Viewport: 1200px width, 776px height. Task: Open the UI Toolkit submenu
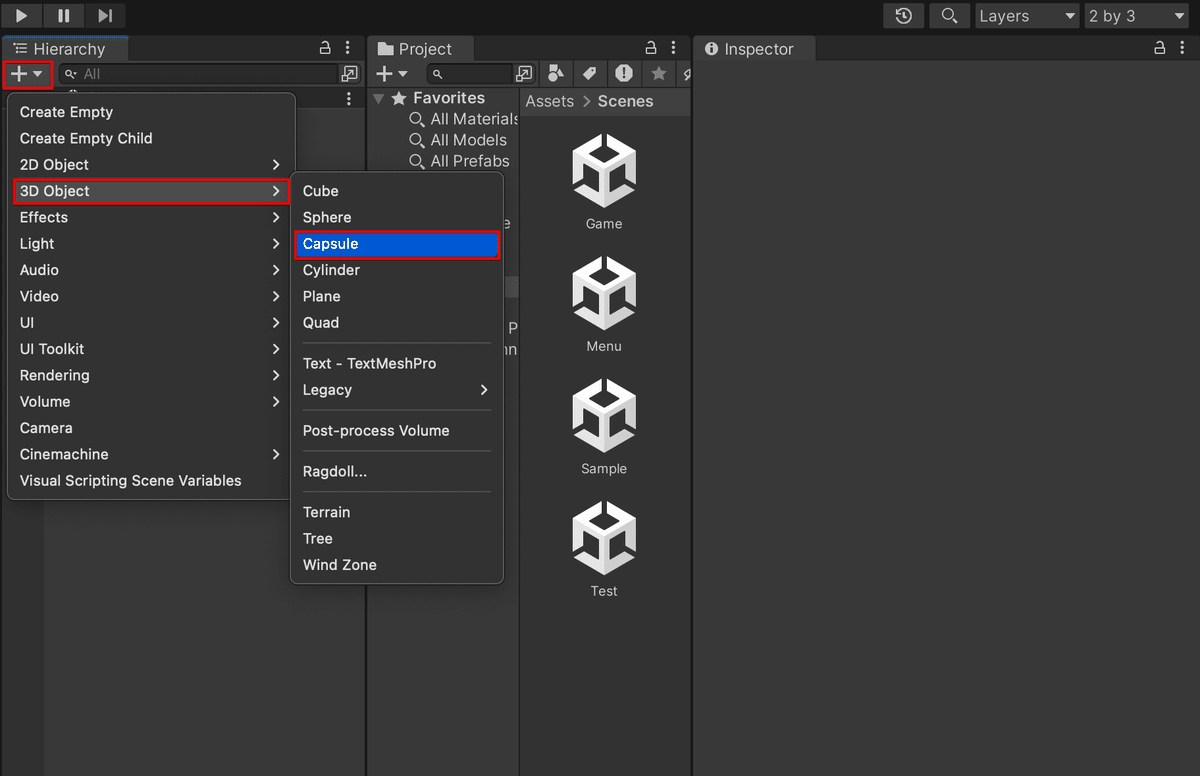pyautogui.click(x=151, y=349)
